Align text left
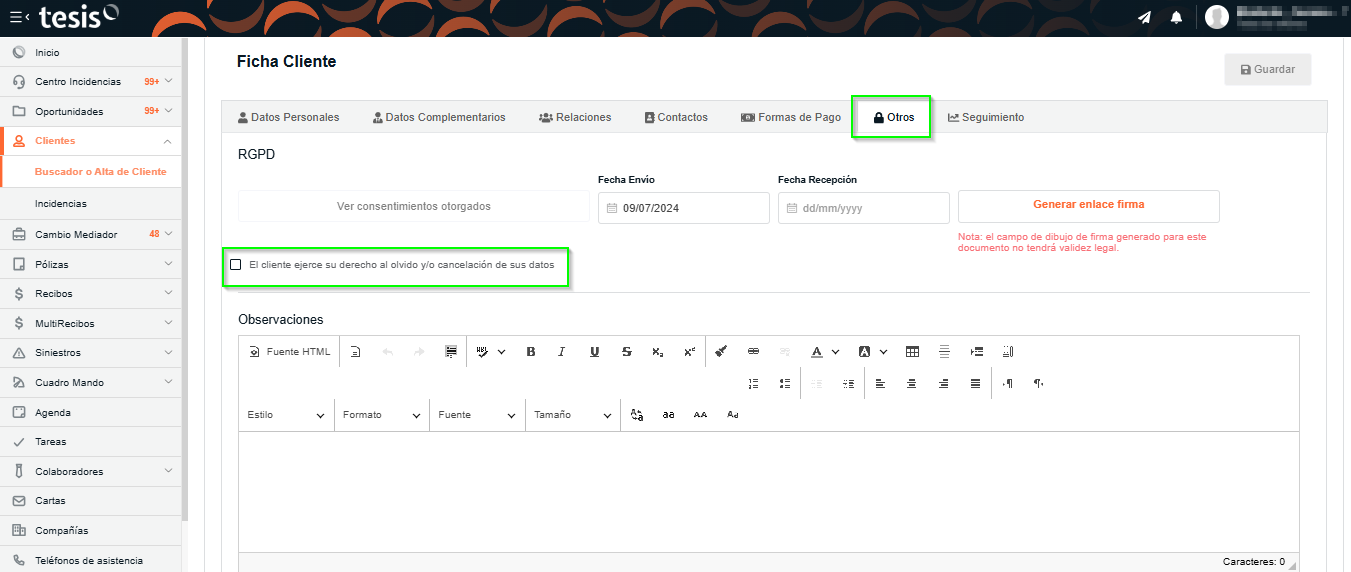This screenshot has width=1351, height=572. (x=880, y=384)
